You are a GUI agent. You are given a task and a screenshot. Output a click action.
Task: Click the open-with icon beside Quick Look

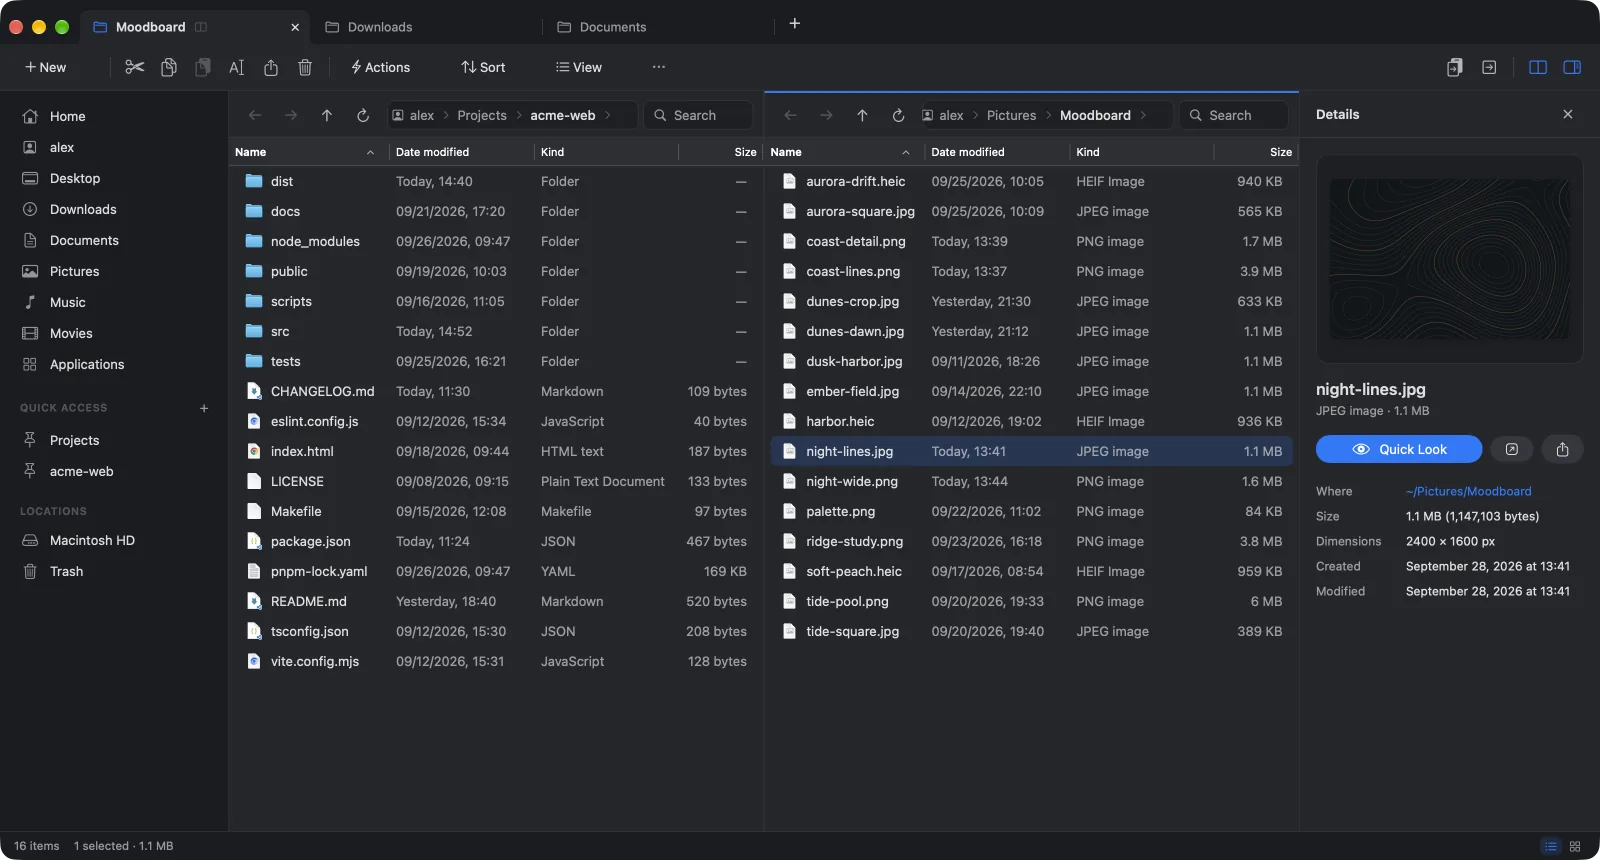pyautogui.click(x=1512, y=449)
